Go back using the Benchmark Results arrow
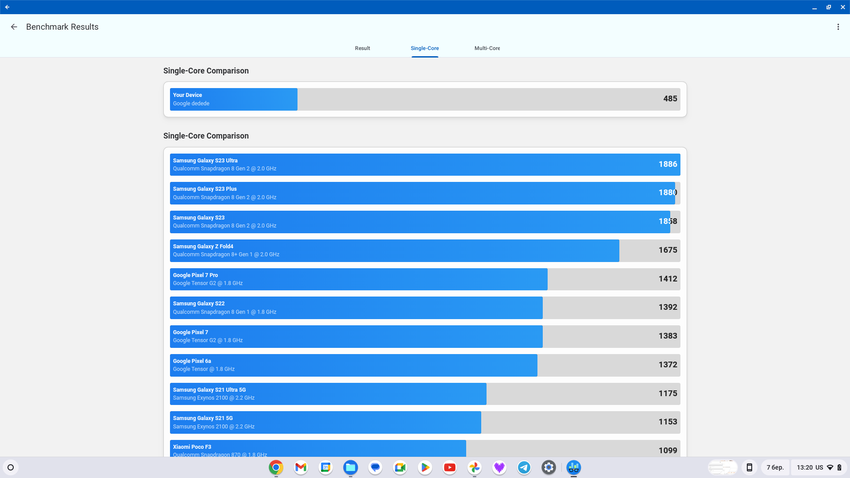 [14, 27]
